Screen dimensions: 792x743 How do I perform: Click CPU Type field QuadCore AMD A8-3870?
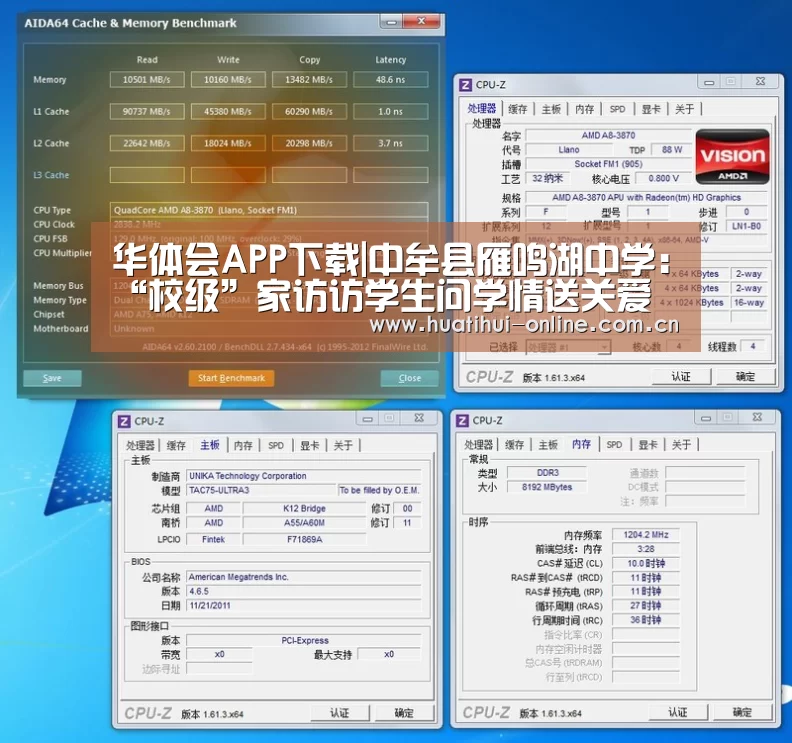[269, 210]
